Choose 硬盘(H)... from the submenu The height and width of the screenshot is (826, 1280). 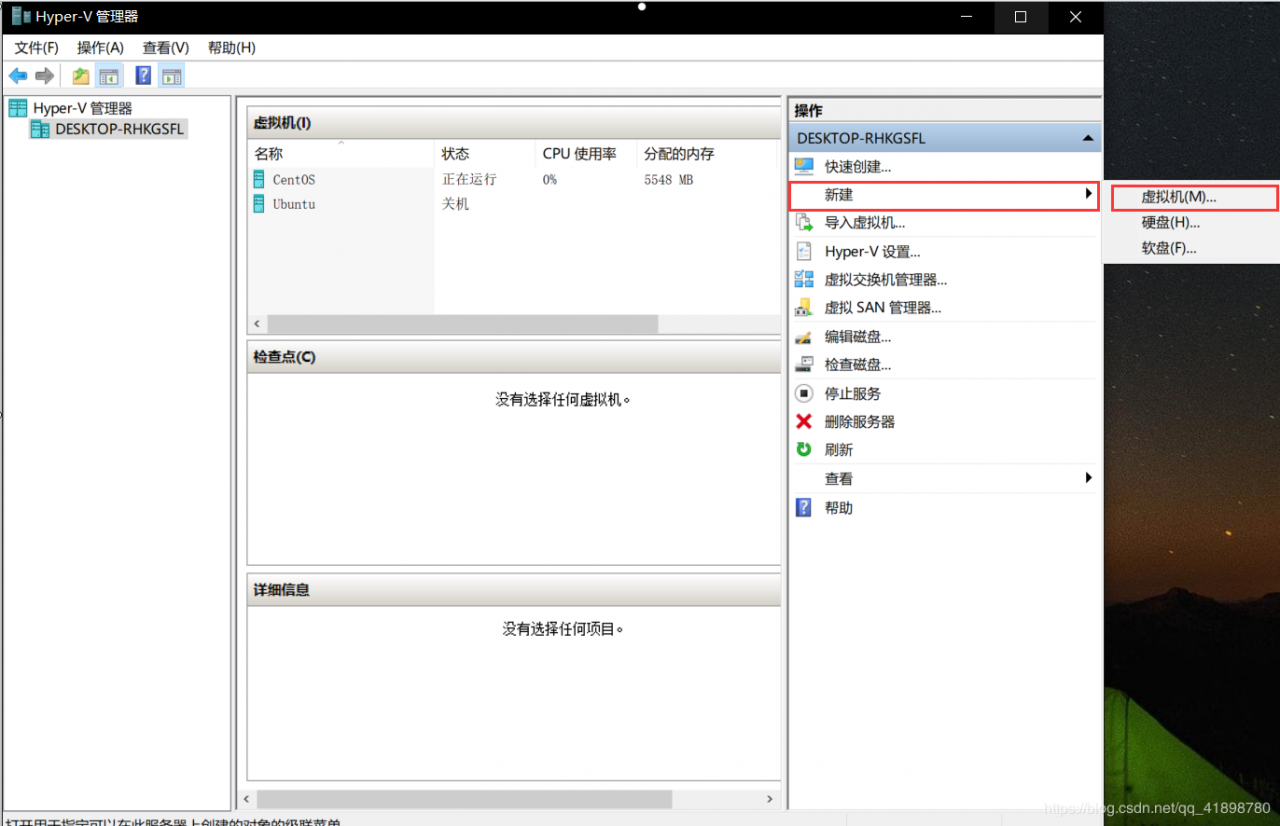[x=1171, y=223]
